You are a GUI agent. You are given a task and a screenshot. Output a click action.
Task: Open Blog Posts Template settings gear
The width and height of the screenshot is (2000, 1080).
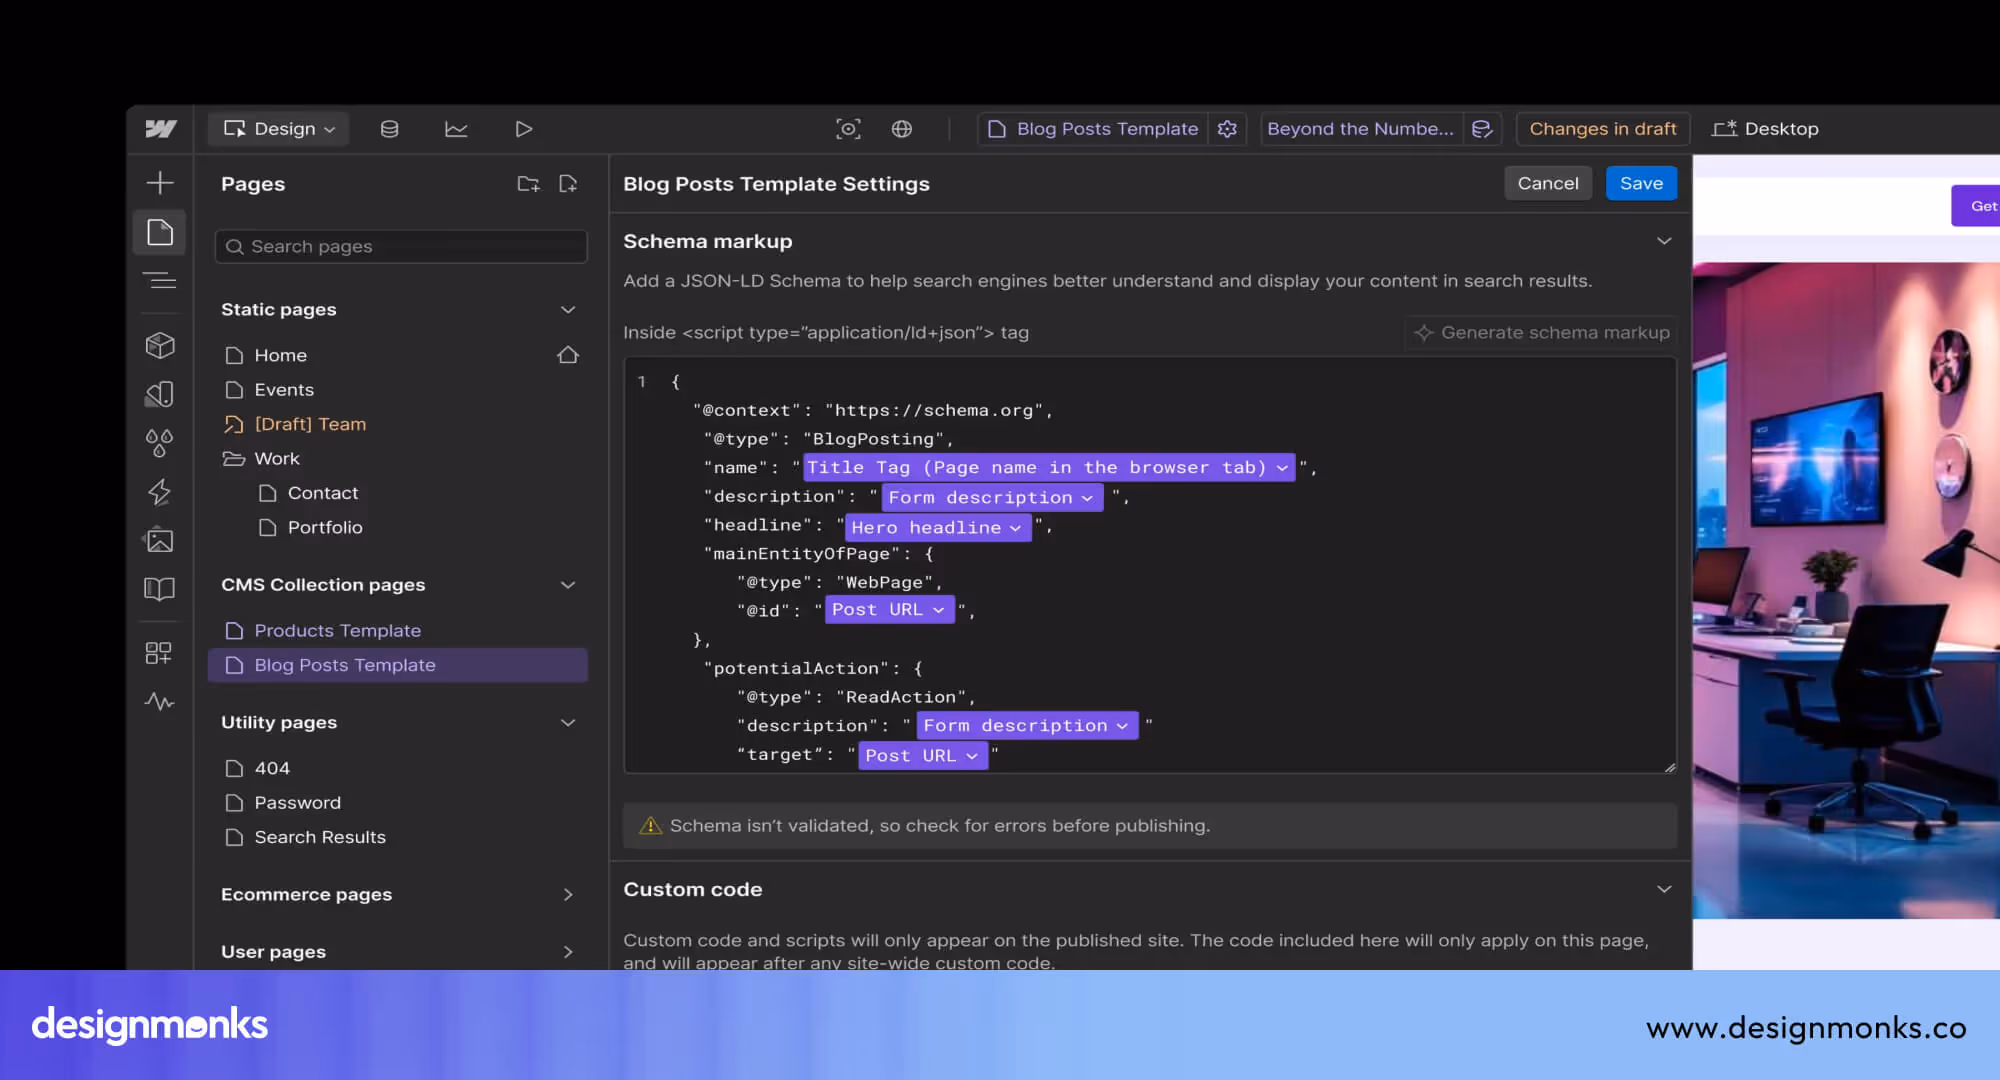(1227, 129)
